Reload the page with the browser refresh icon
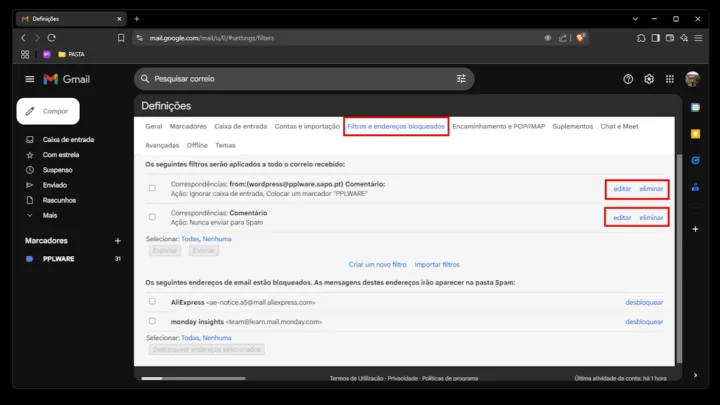The width and height of the screenshot is (720, 405). coord(52,37)
